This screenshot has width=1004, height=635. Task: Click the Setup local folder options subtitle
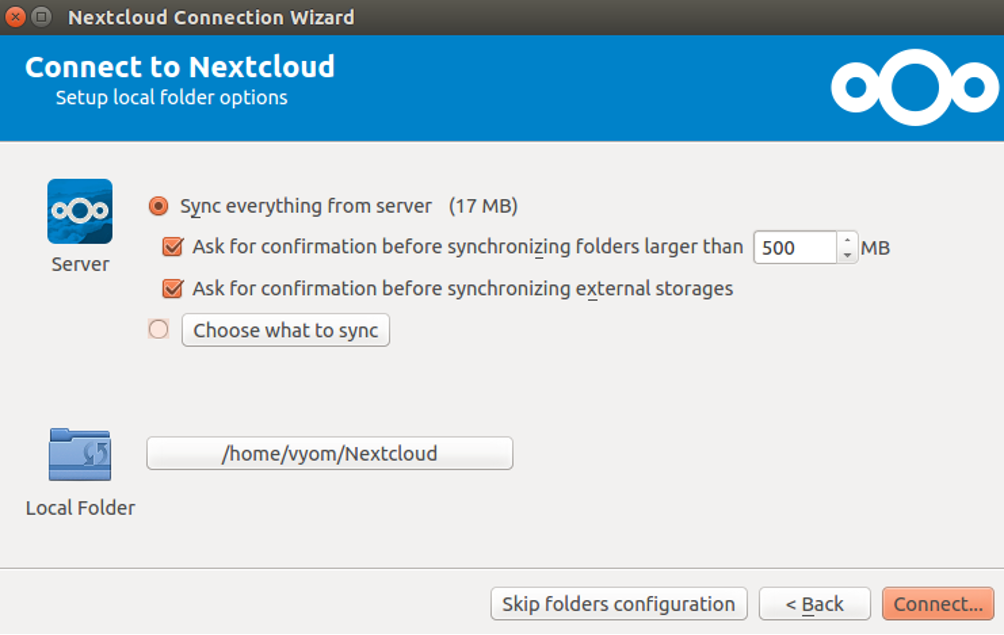172,97
